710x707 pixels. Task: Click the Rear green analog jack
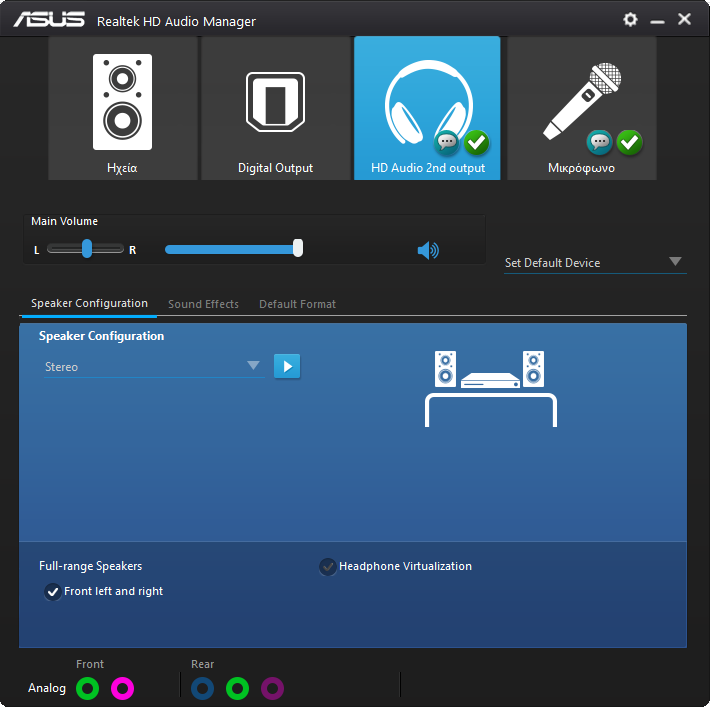click(x=237, y=688)
